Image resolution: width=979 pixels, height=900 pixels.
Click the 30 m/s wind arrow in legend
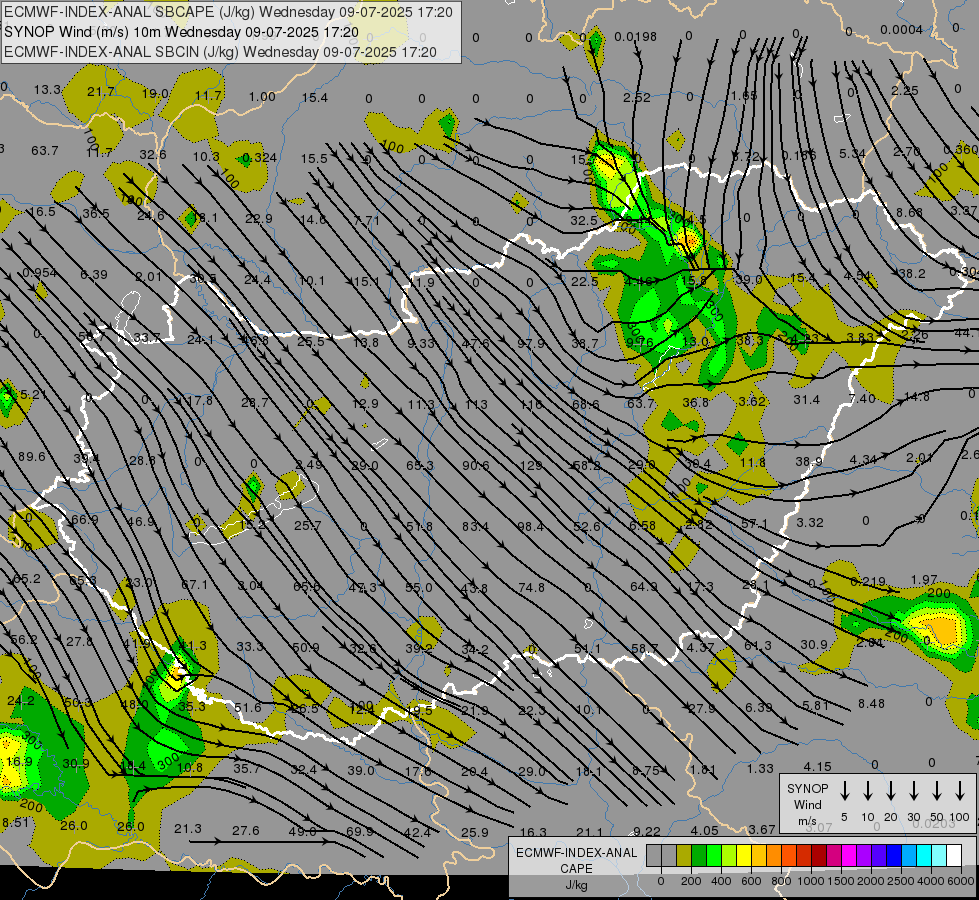click(x=913, y=791)
